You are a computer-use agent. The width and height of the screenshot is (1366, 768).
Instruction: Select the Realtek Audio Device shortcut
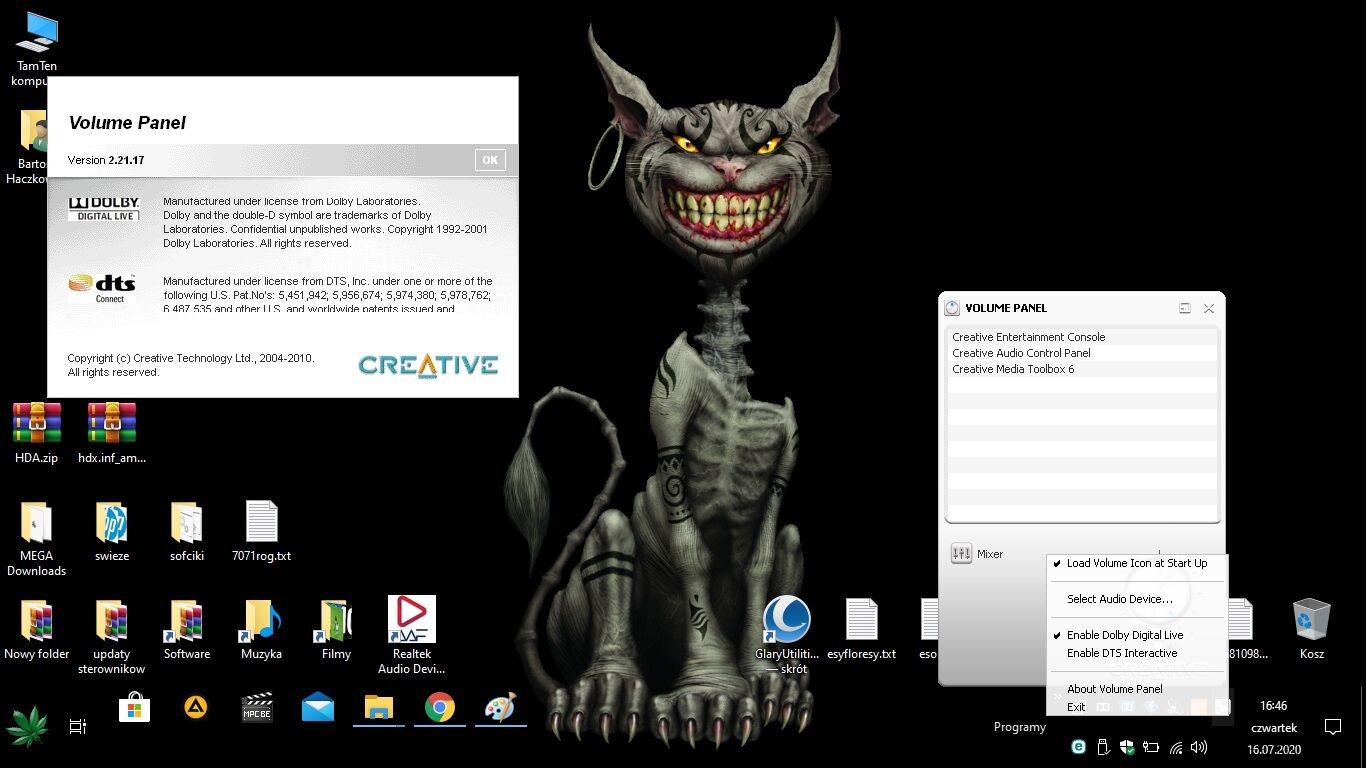click(x=411, y=635)
